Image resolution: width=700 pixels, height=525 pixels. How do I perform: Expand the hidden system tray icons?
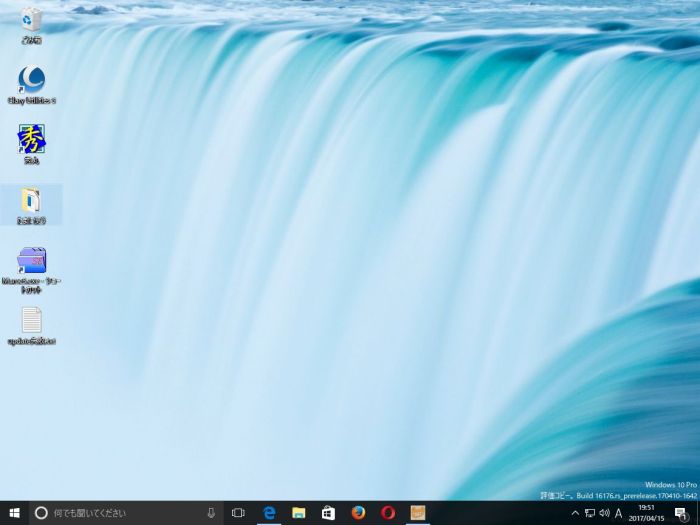575,512
